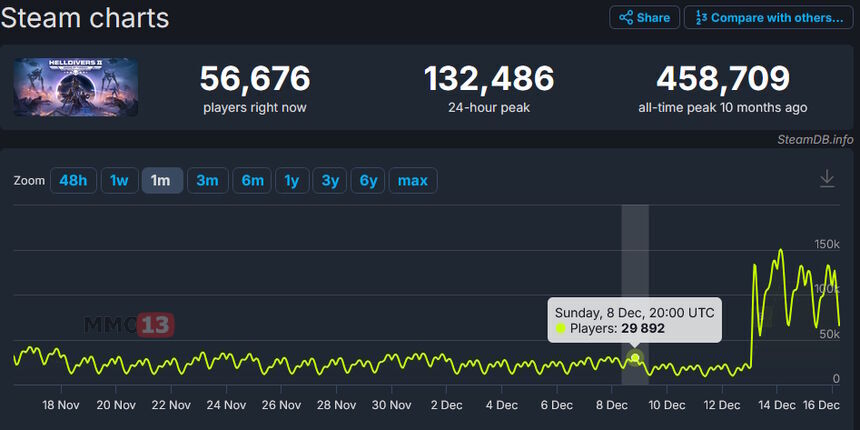
Task: Open Compare with others option
Action: [768, 18]
